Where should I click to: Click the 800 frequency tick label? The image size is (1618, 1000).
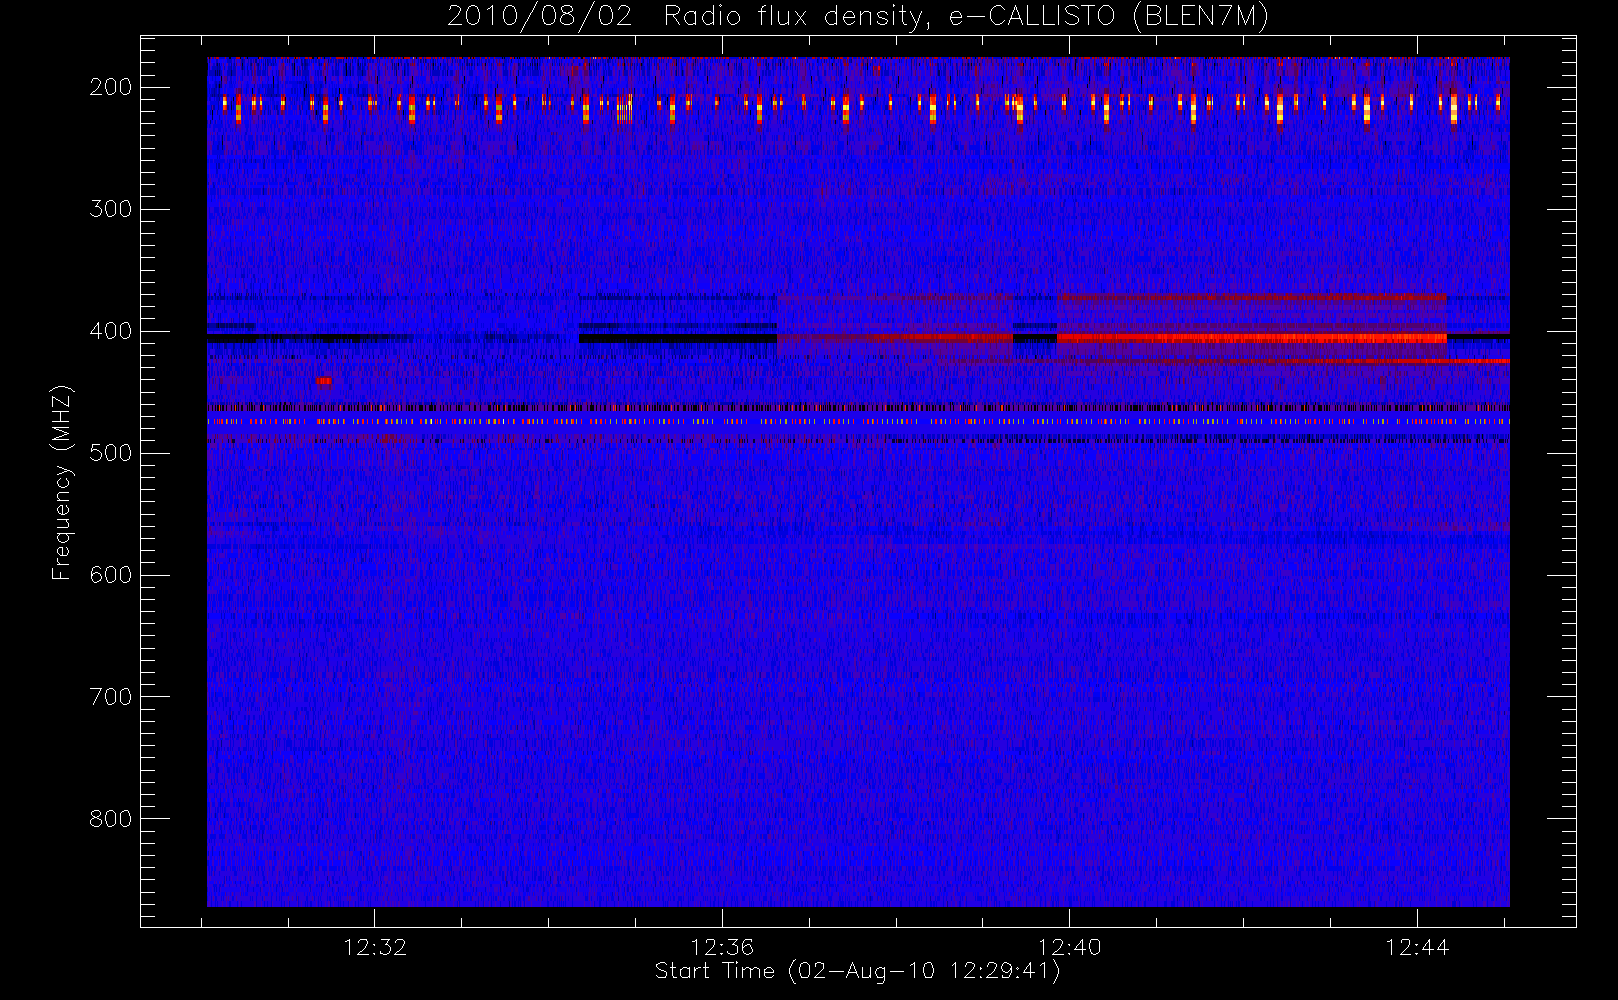tap(110, 819)
